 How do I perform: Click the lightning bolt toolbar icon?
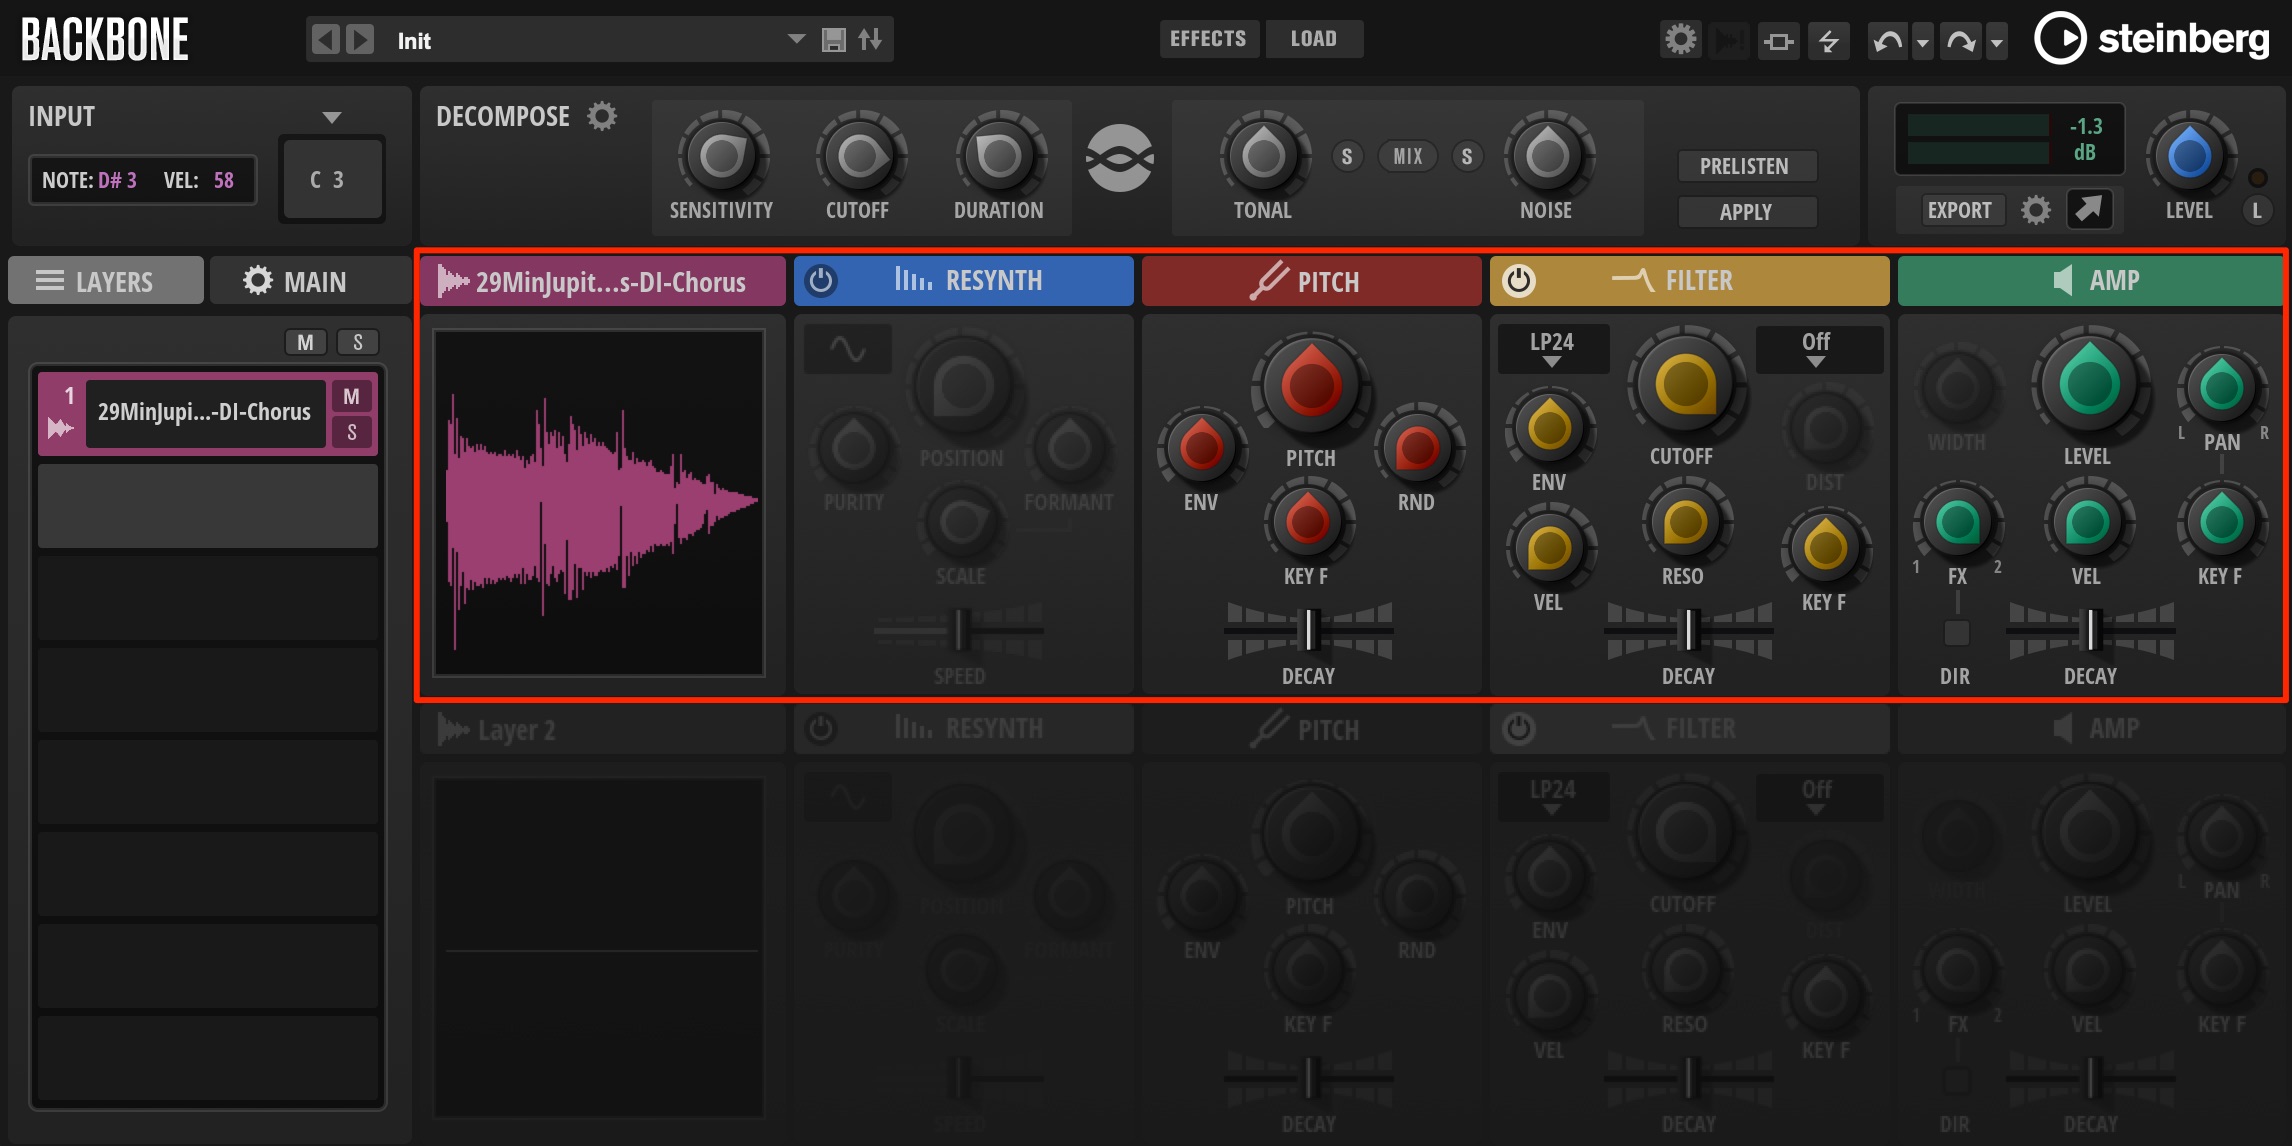1829,41
